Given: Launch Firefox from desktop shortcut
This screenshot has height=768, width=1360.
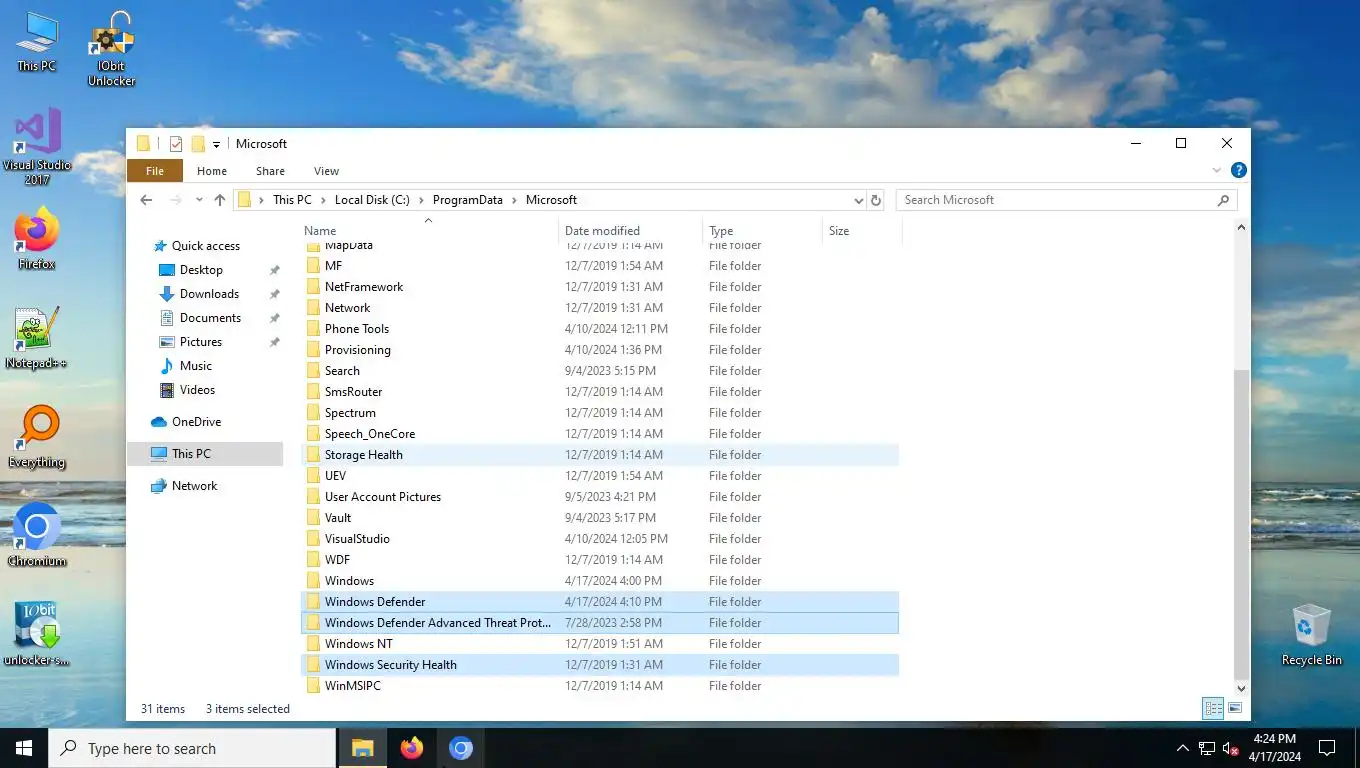Looking at the screenshot, I should coord(37,239).
